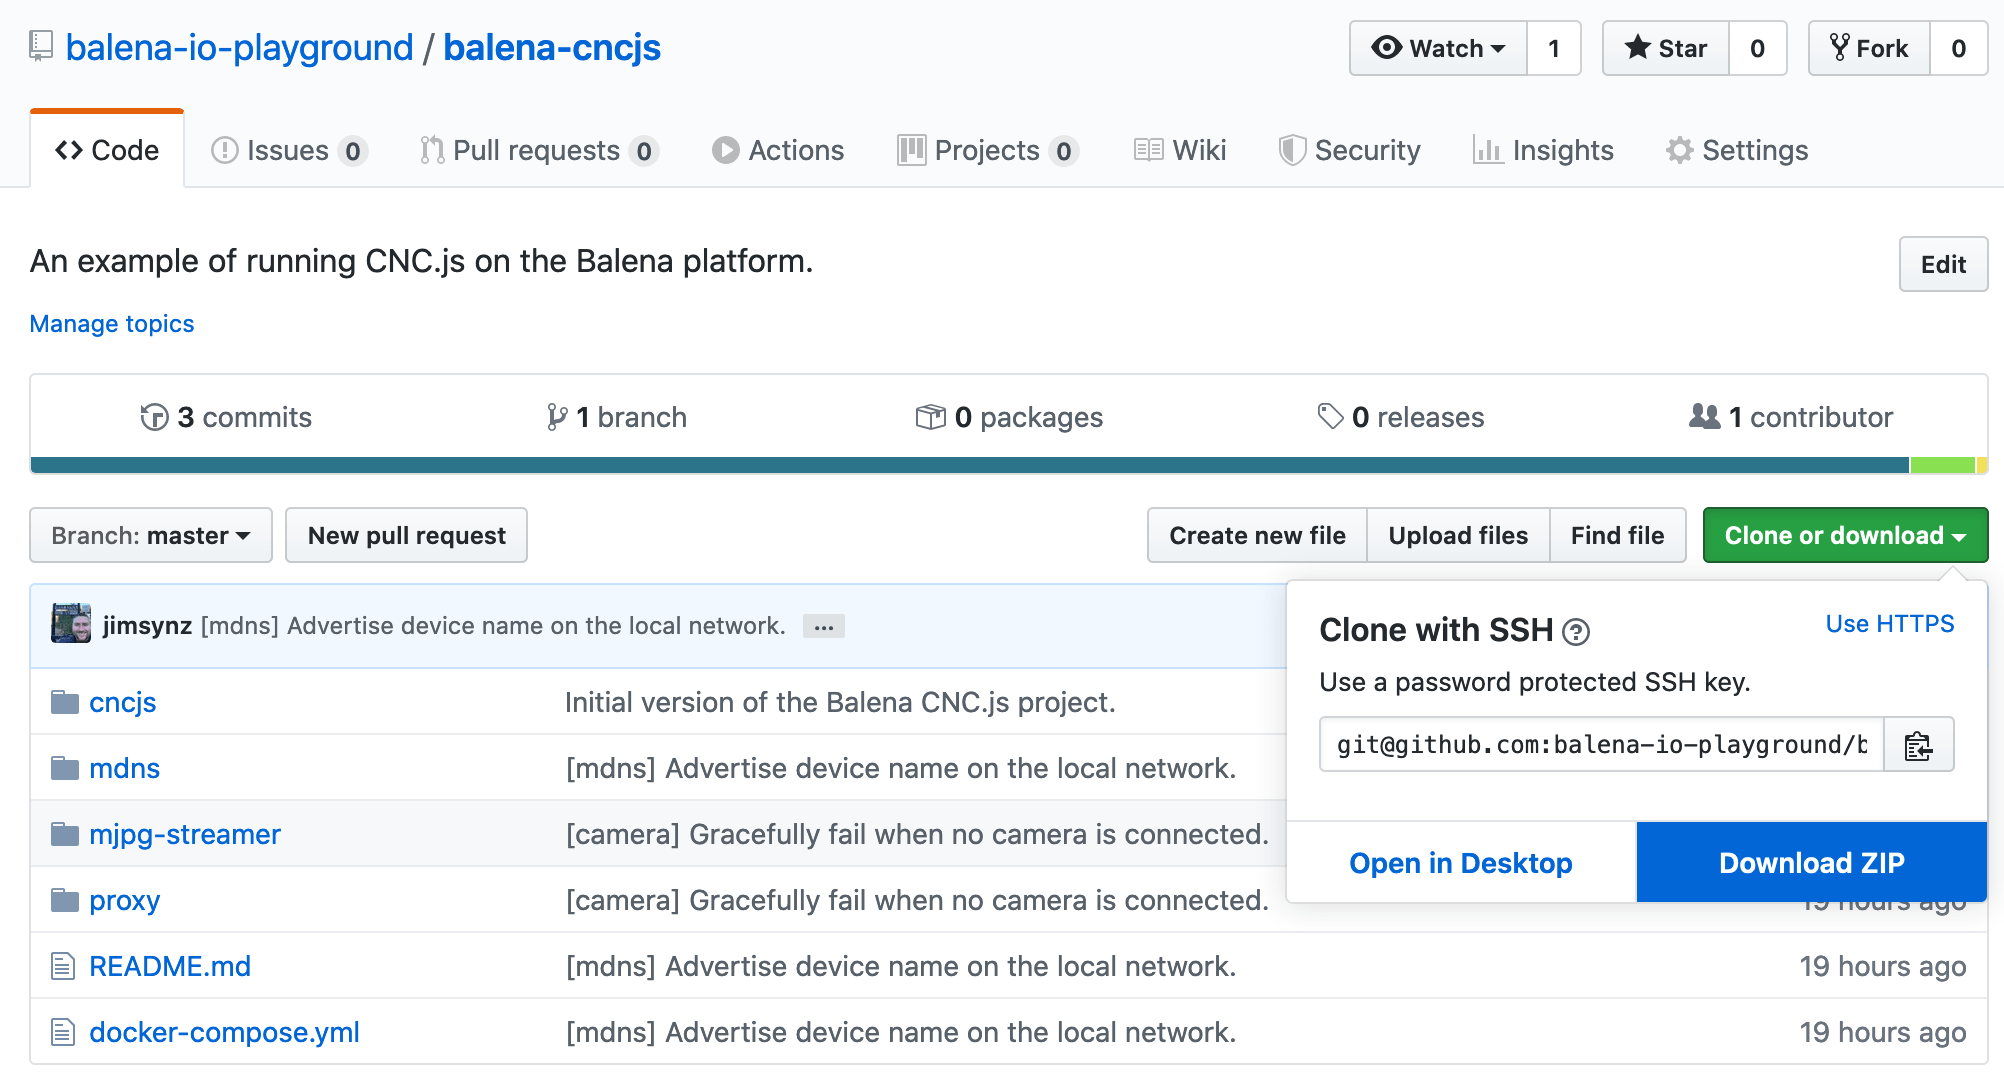
Task: Watch this repository
Action: [x=1437, y=47]
